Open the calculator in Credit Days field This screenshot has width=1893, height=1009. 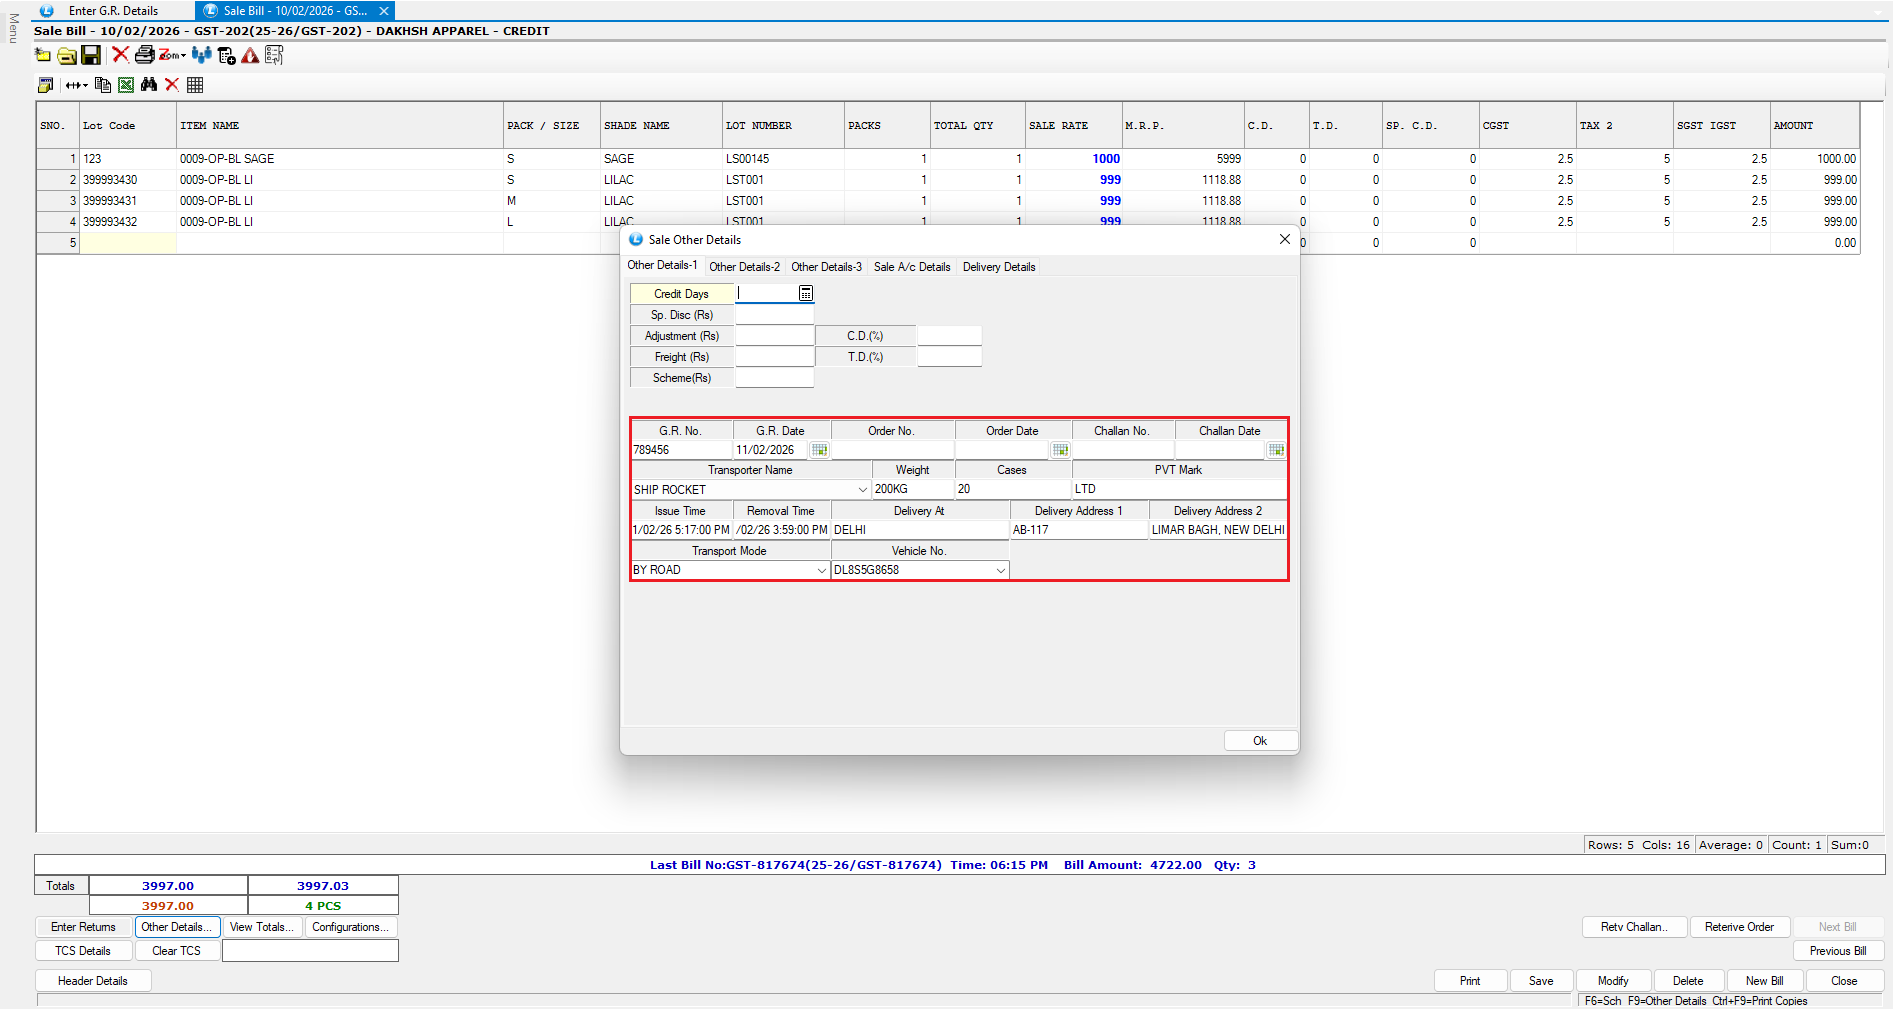coord(806,294)
